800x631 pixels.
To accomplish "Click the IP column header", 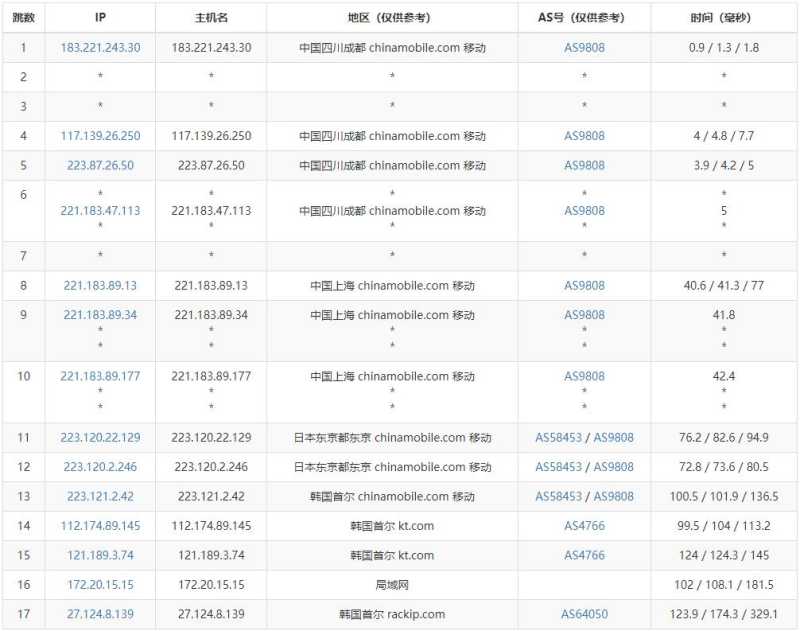I will tap(101, 17).
